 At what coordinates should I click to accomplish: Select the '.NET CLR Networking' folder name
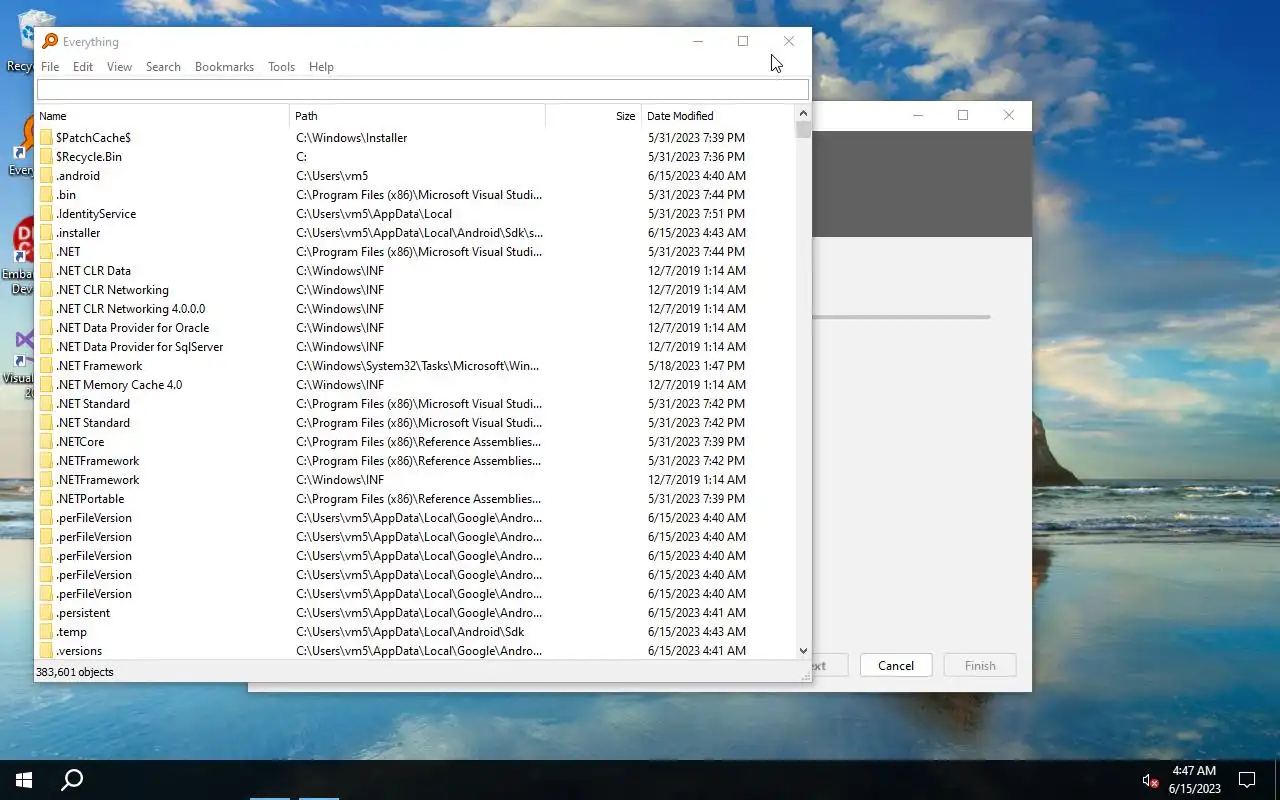tap(112, 290)
